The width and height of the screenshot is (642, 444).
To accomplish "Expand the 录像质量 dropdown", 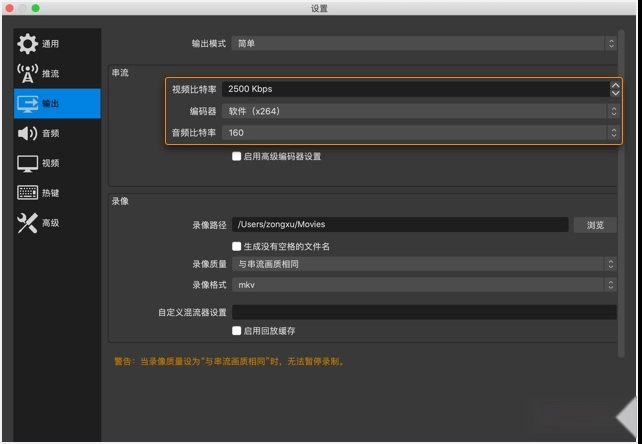I will (x=424, y=264).
